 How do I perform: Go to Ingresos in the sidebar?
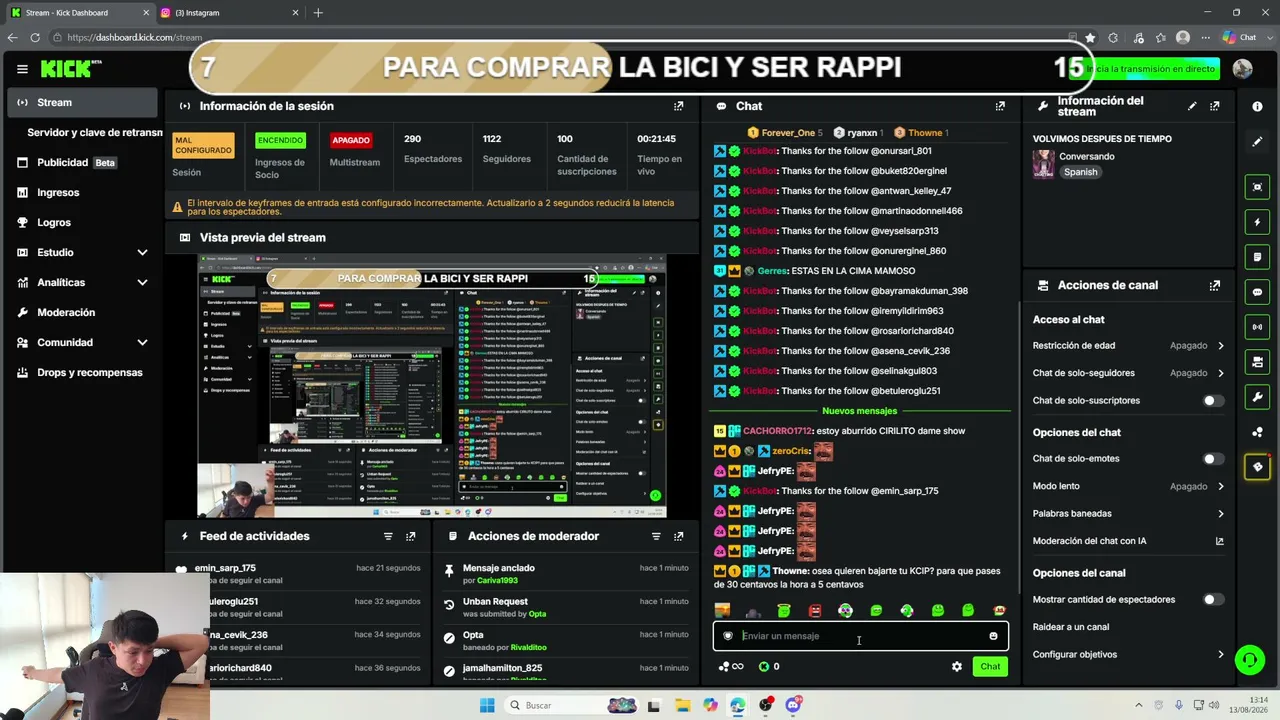[83, 192]
